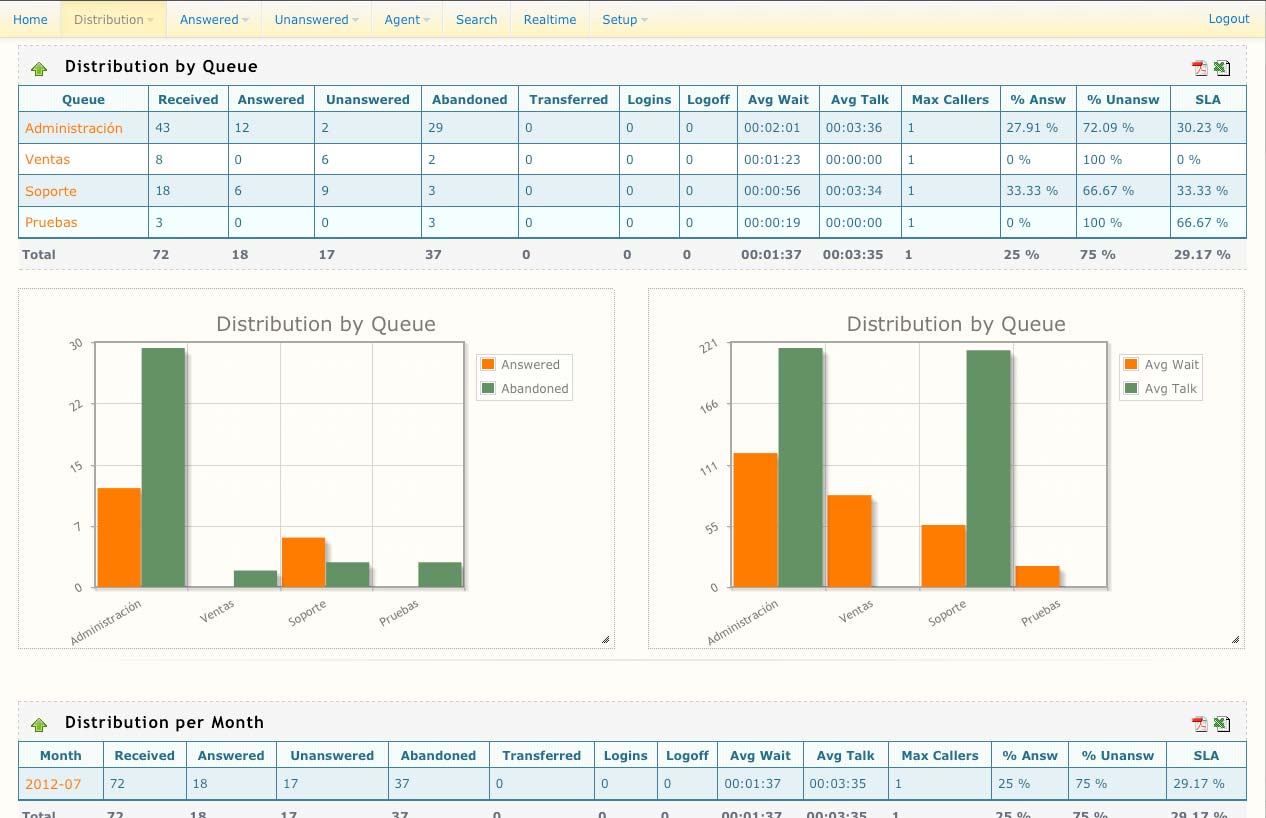Image resolution: width=1266 pixels, height=818 pixels.
Task: Expand the Unanswered menu
Action: [316, 19]
